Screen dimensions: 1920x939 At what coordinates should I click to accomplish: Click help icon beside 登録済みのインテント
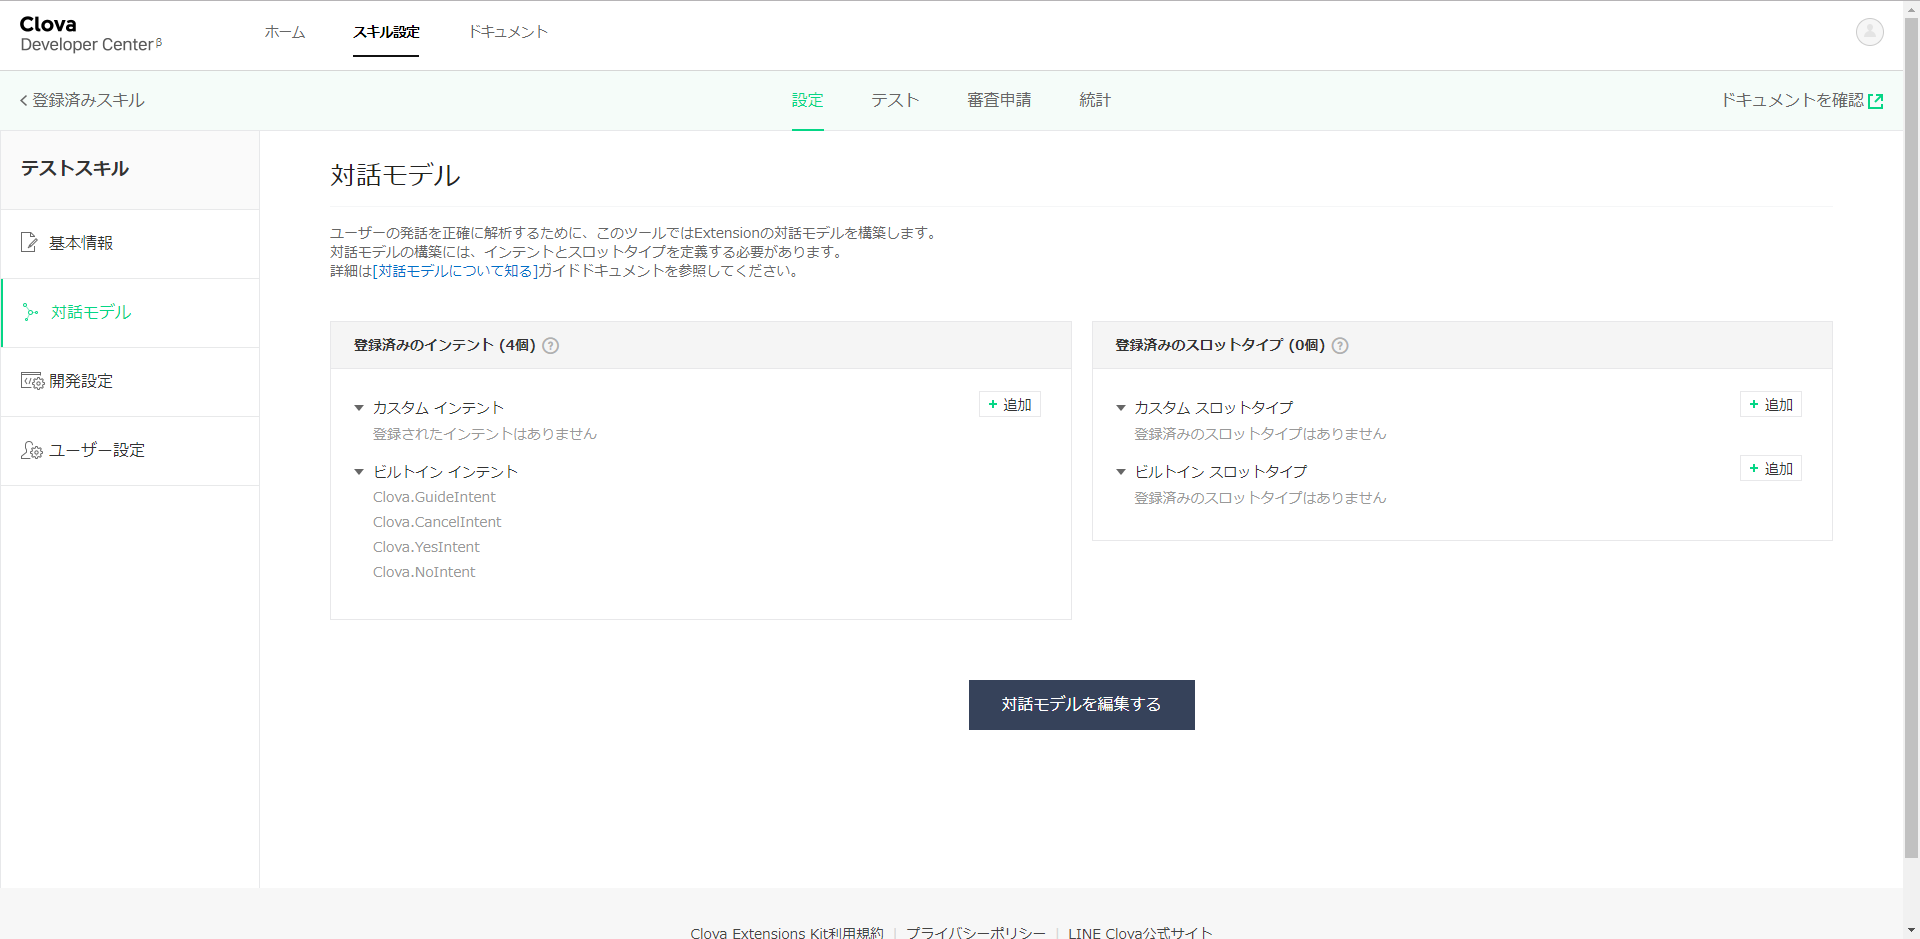coord(550,346)
